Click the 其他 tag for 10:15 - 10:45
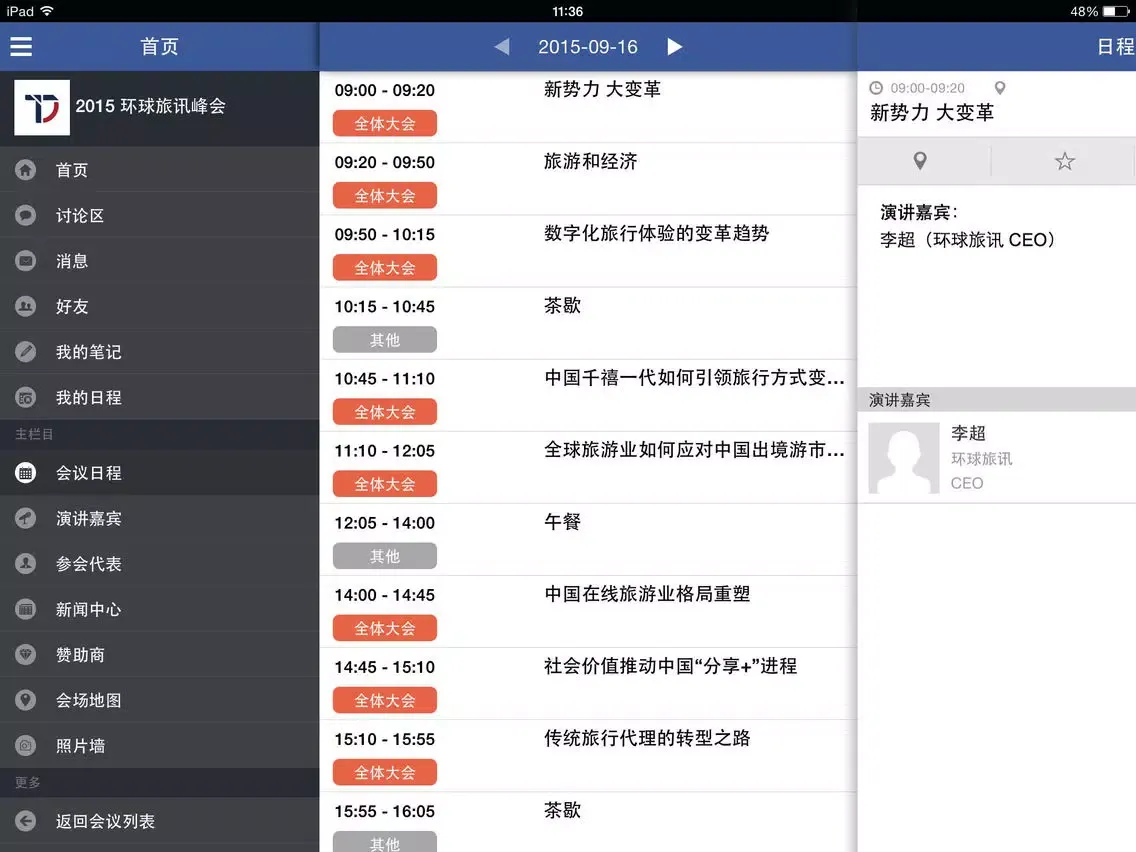The image size is (1136, 852). pyautogui.click(x=385, y=340)
